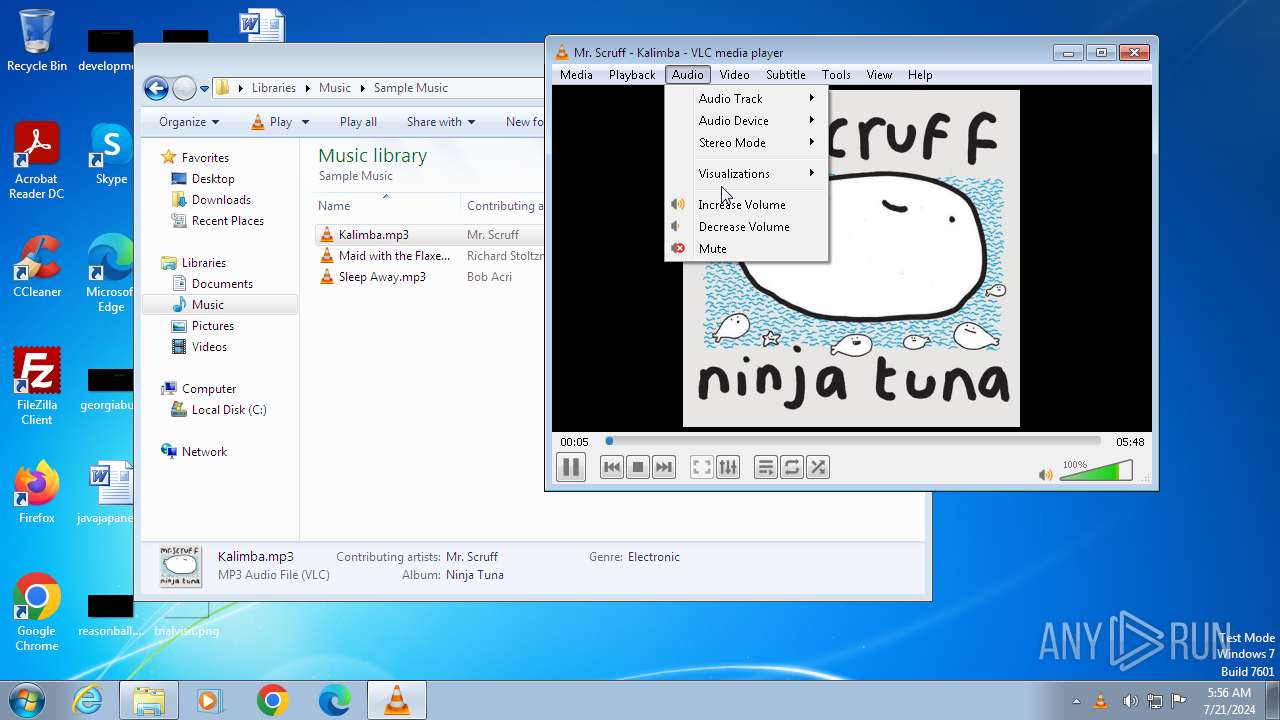Click the Recycle Bin desktop icon

[37, 41]
